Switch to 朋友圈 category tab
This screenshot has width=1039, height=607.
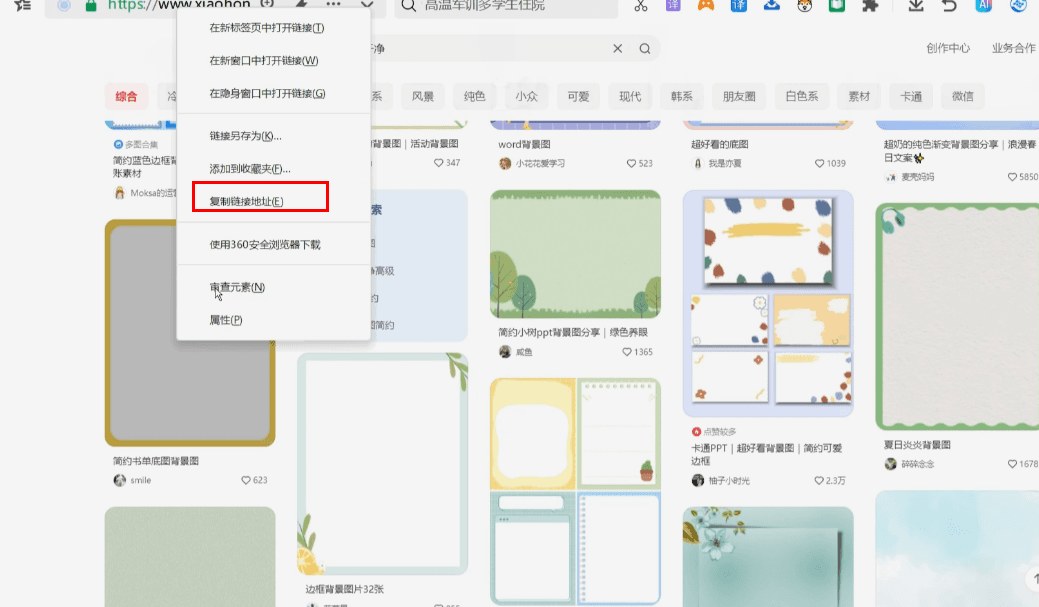click(739, 97)
